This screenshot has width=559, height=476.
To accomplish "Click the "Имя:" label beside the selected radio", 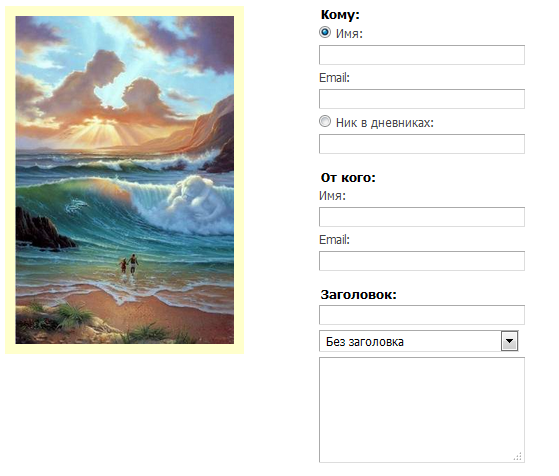I will [x=349, y=34].
